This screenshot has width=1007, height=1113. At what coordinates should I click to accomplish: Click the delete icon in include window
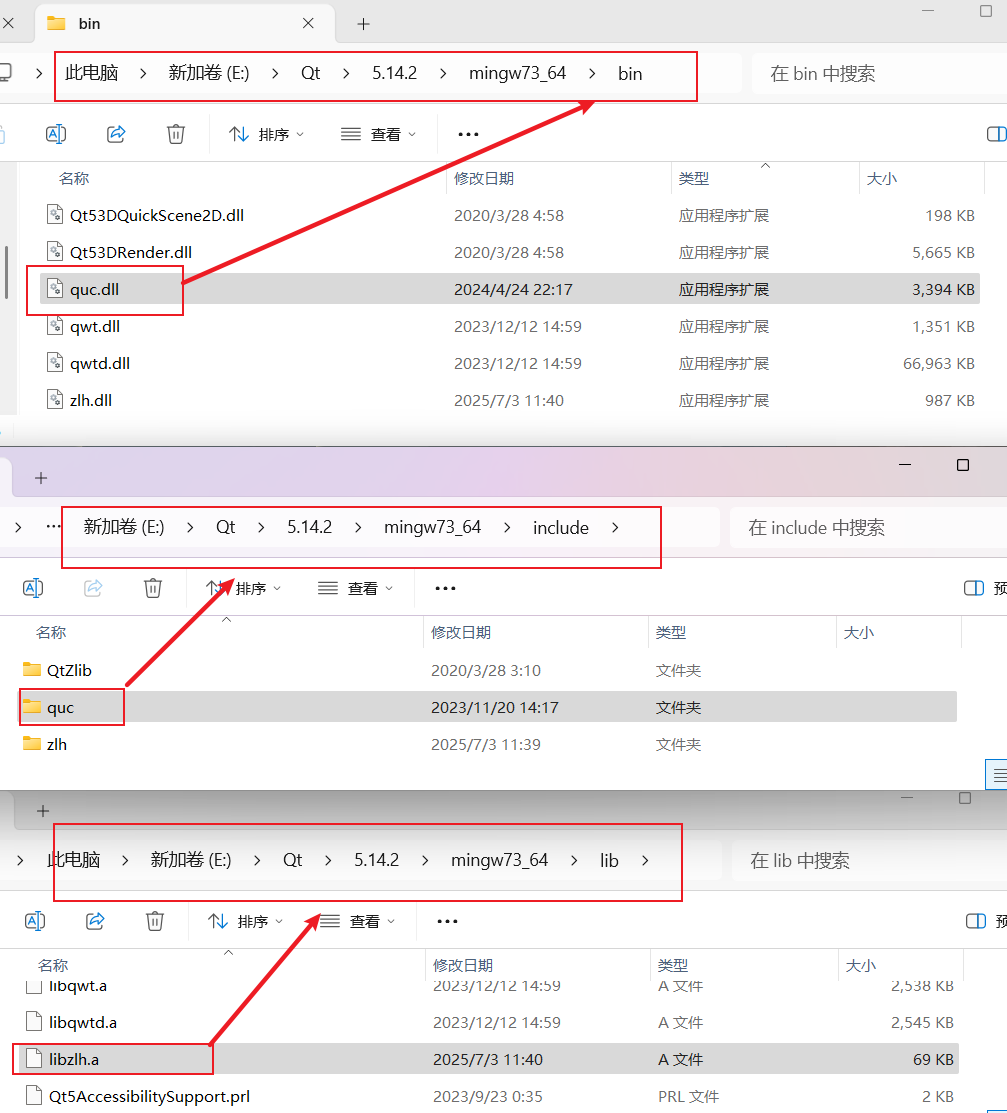point(153,588)
